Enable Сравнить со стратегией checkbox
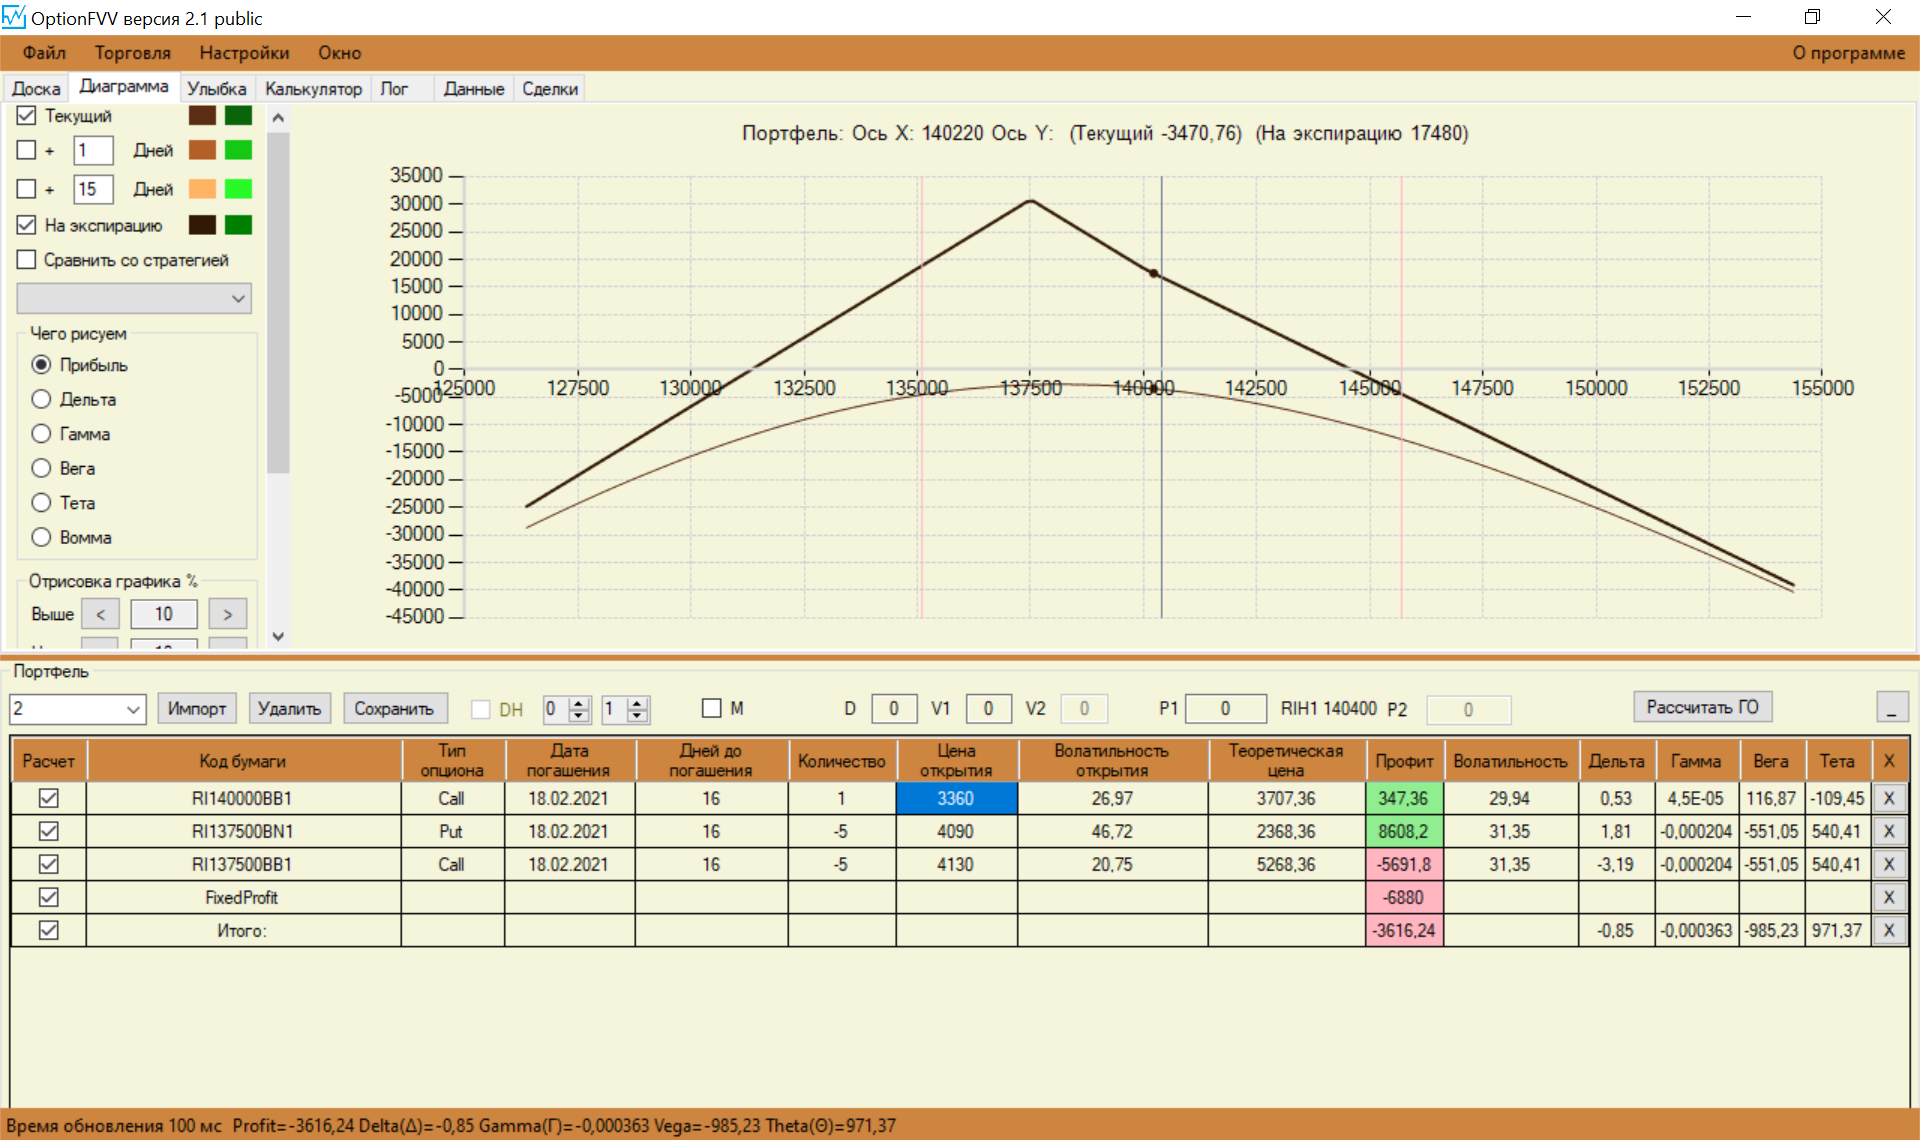The width and height of the screenshot is (1920, 1140). 27,260
